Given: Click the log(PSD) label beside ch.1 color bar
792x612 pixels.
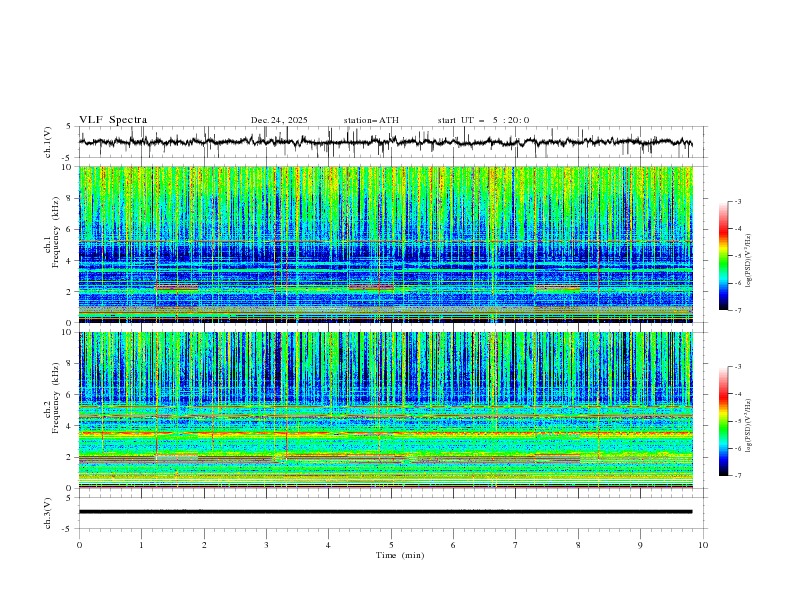Looking at the screenshot, I should (x=748, y=261).
